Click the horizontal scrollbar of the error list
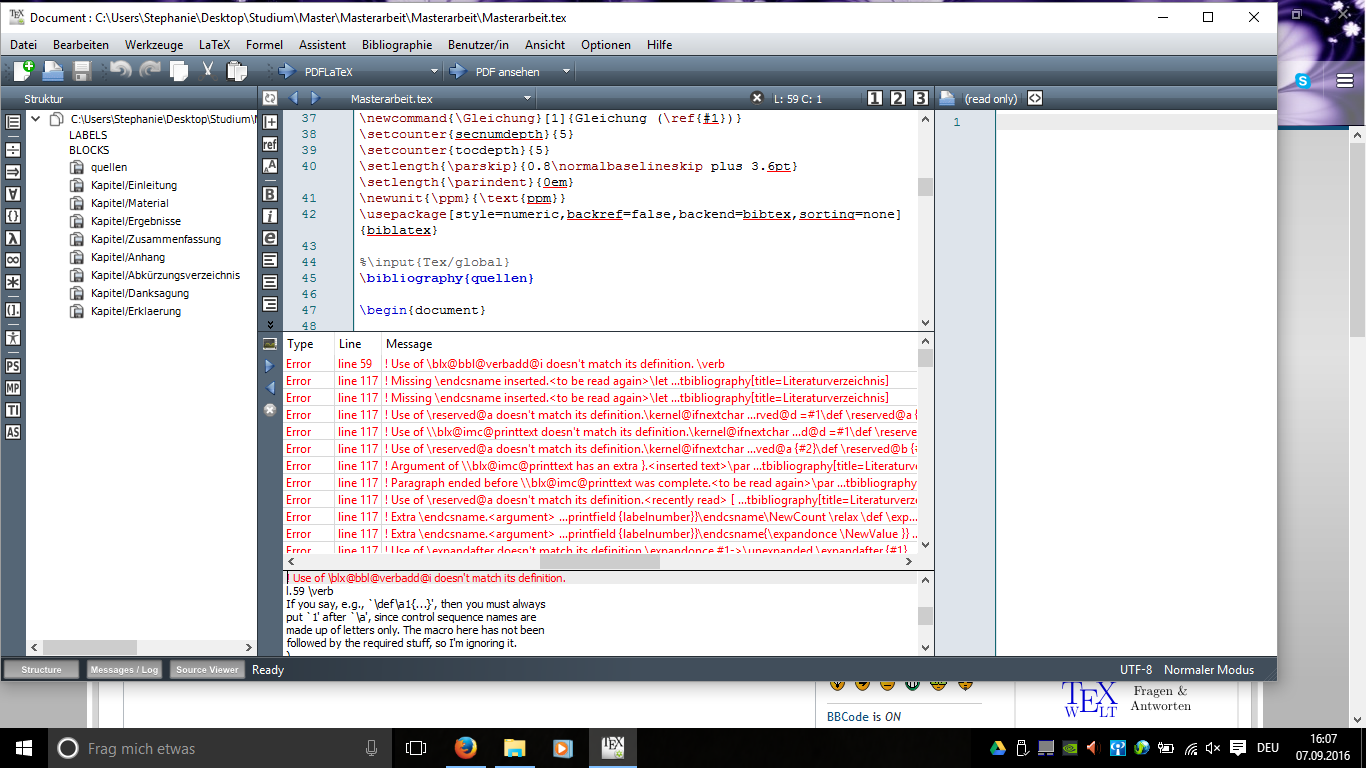 [600, 562]
